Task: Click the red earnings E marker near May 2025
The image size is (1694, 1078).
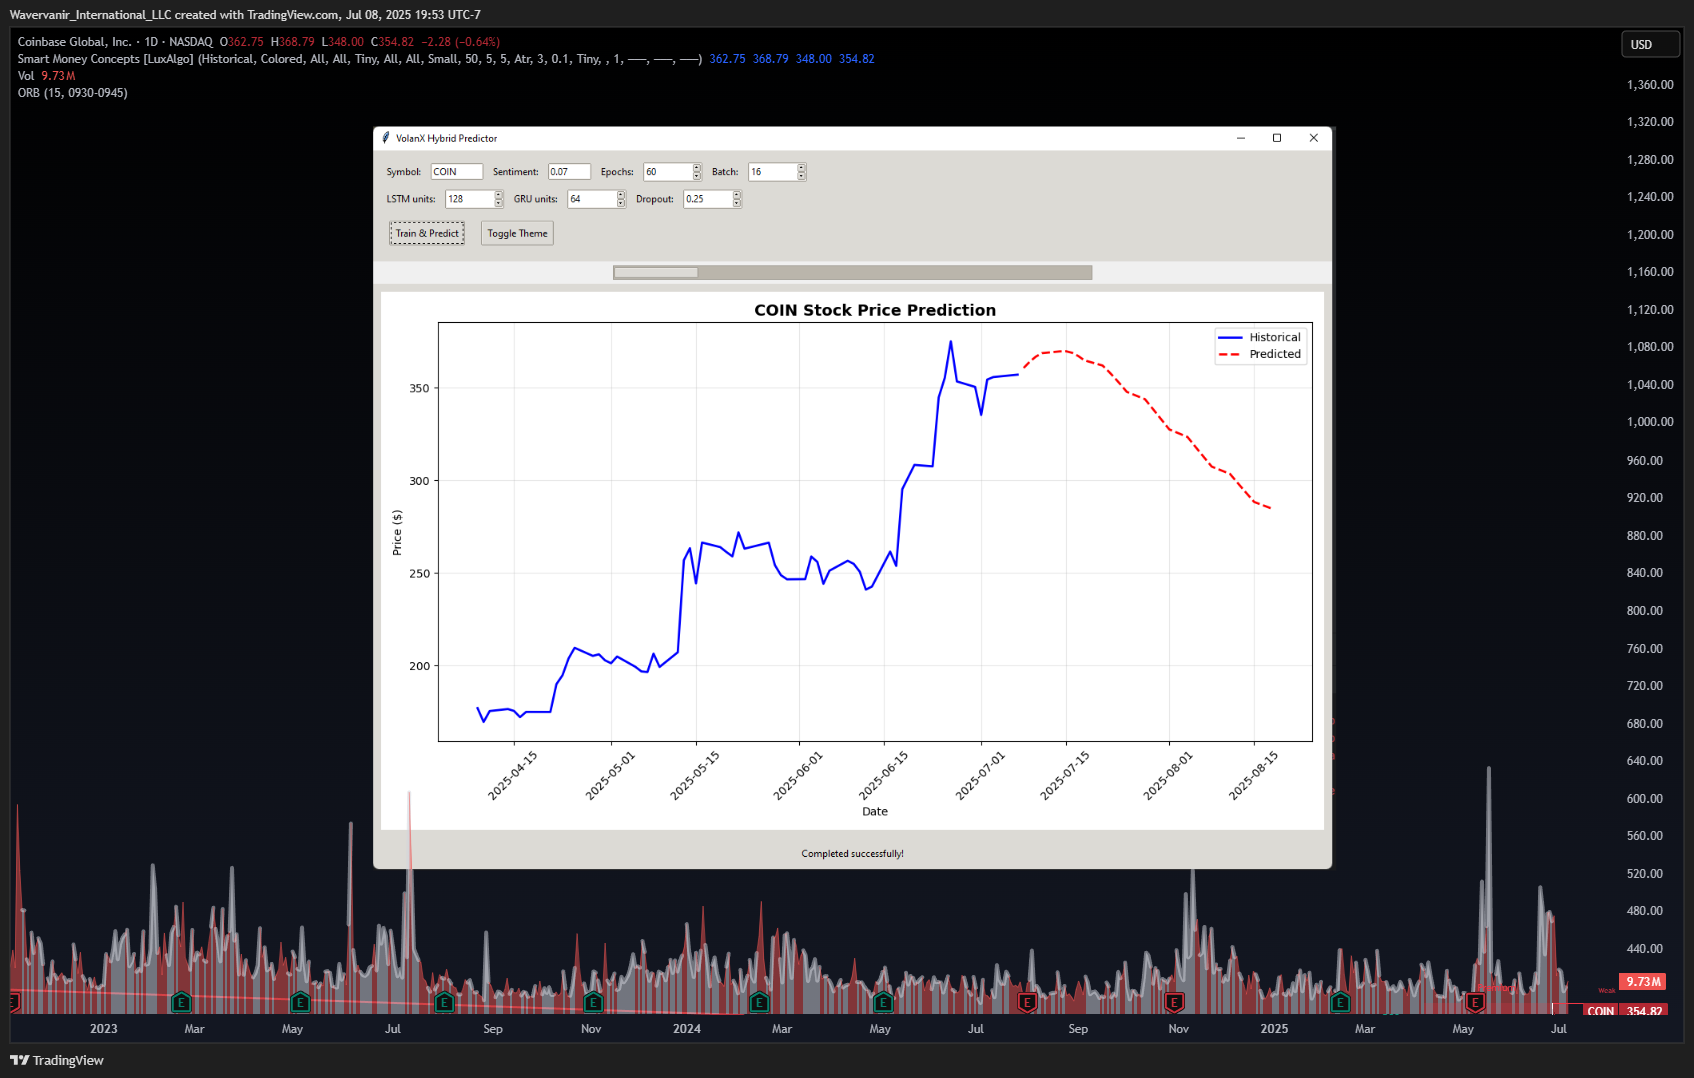Action: [1475, 1002]
